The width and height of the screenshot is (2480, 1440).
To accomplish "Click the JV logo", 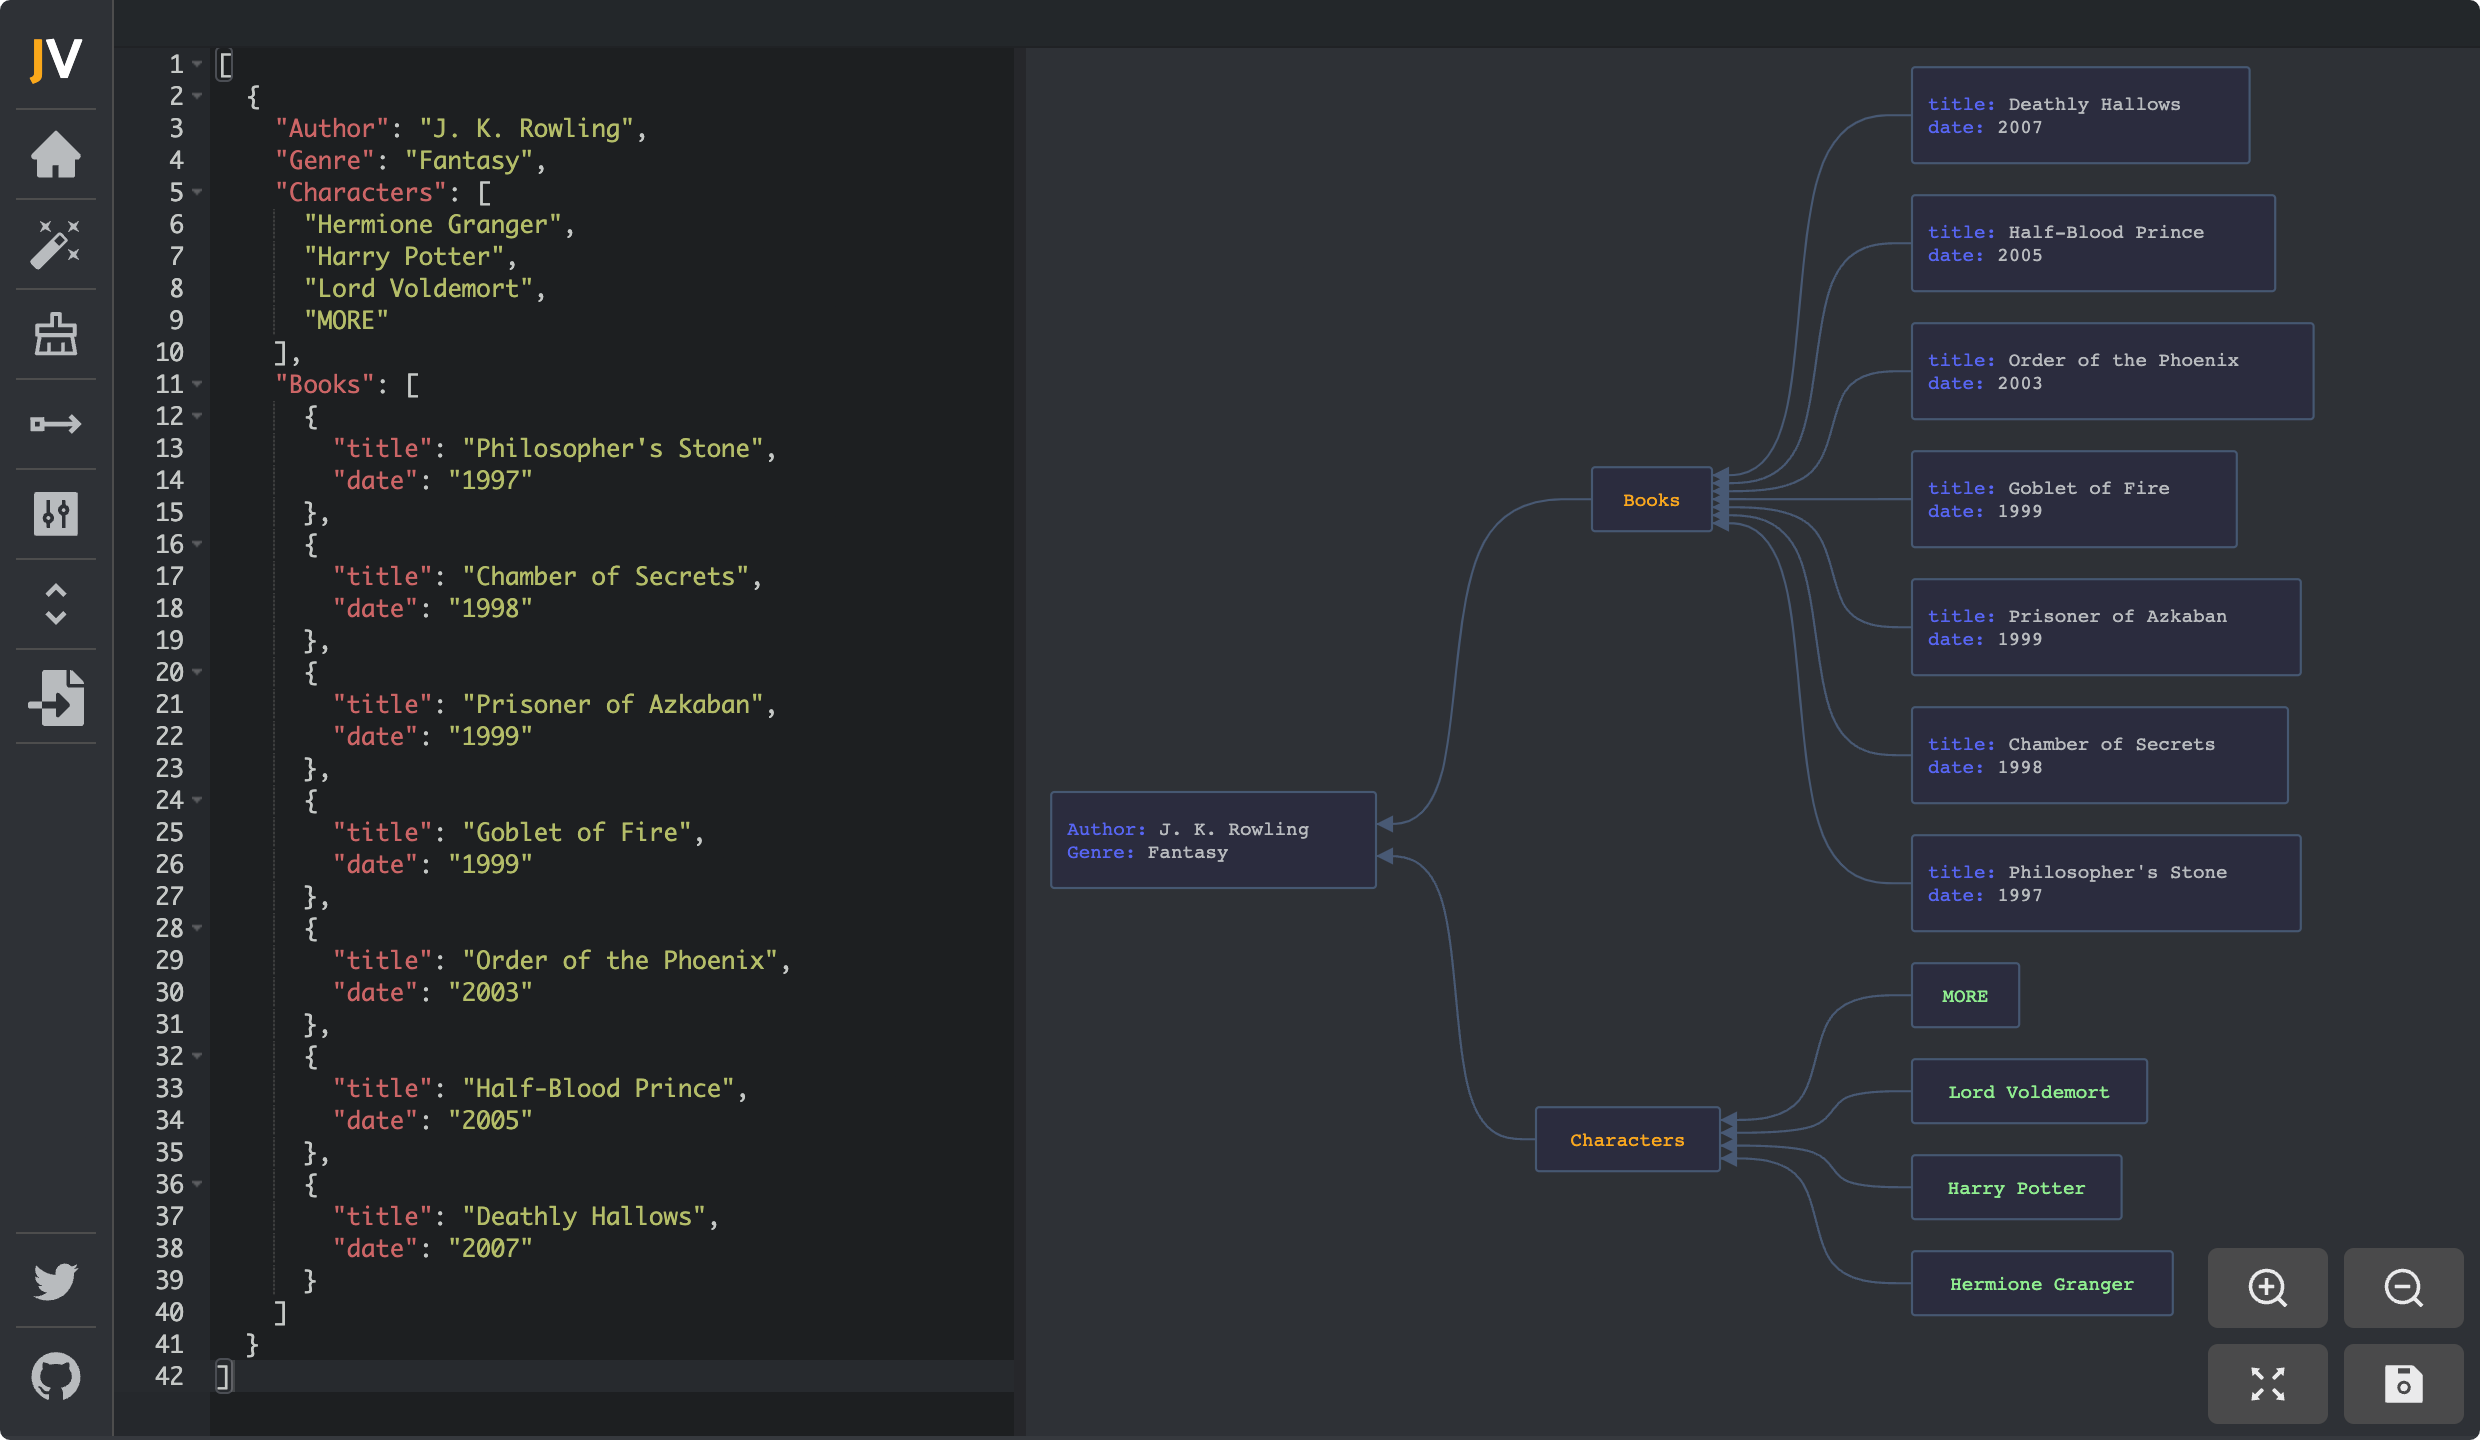I will coord(56,60).
